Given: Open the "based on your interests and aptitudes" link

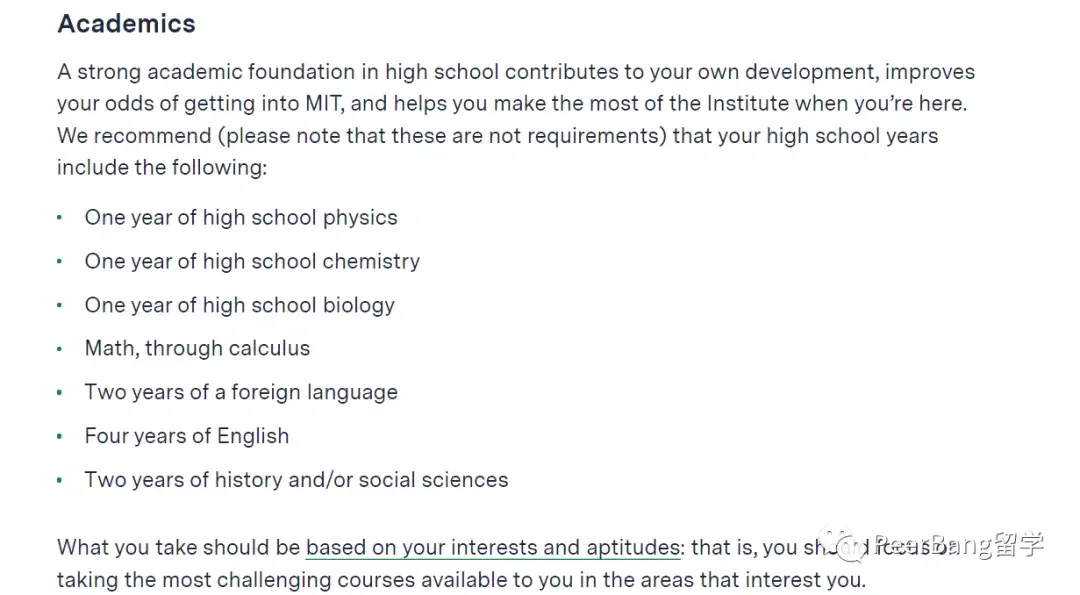Looking at the screenshot, I should click(492, 547).
